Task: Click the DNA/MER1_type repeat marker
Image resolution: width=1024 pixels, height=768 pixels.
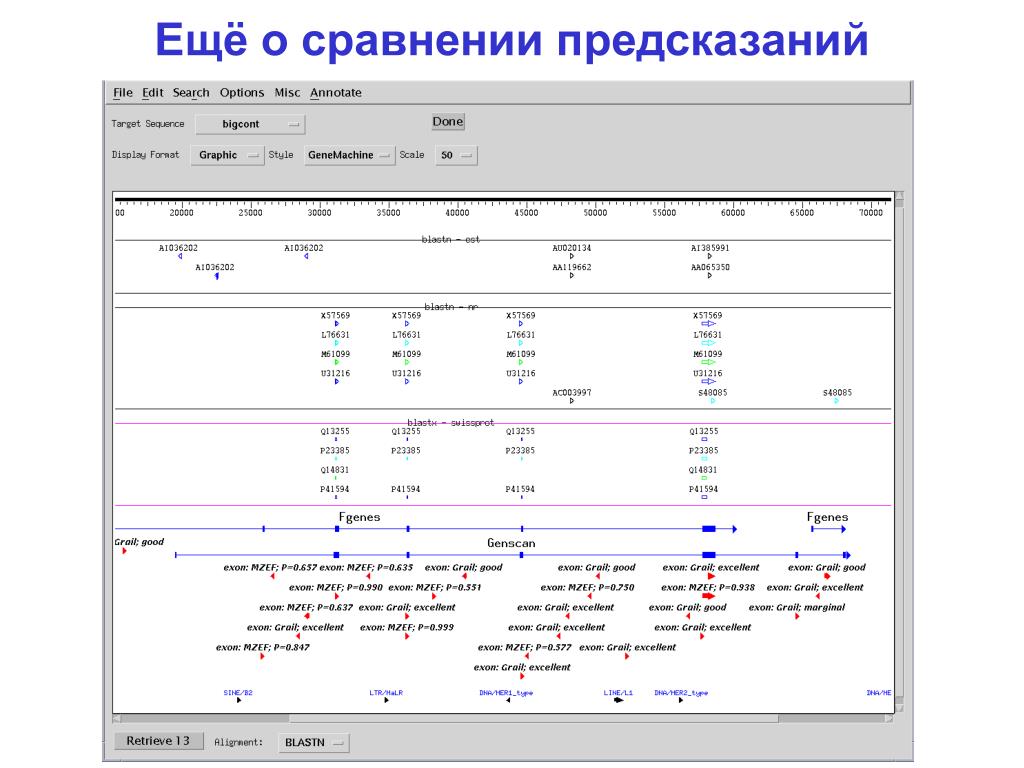Action: point(508,700)
